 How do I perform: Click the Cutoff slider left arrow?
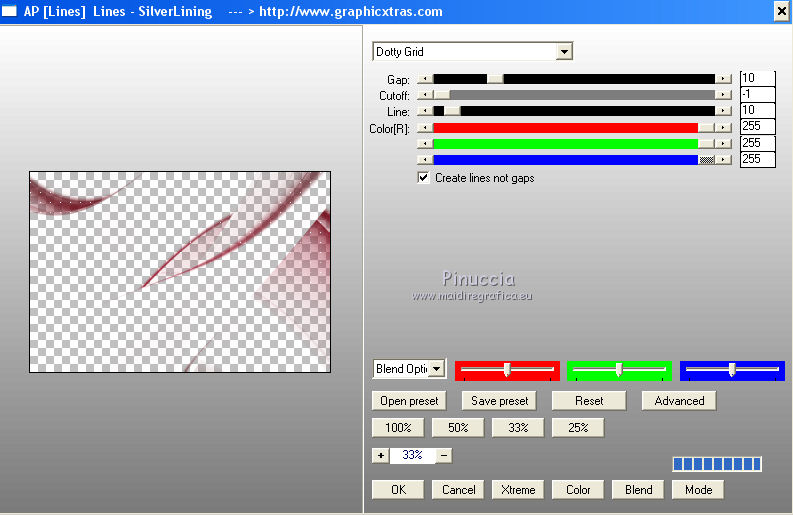click(425, 95)
